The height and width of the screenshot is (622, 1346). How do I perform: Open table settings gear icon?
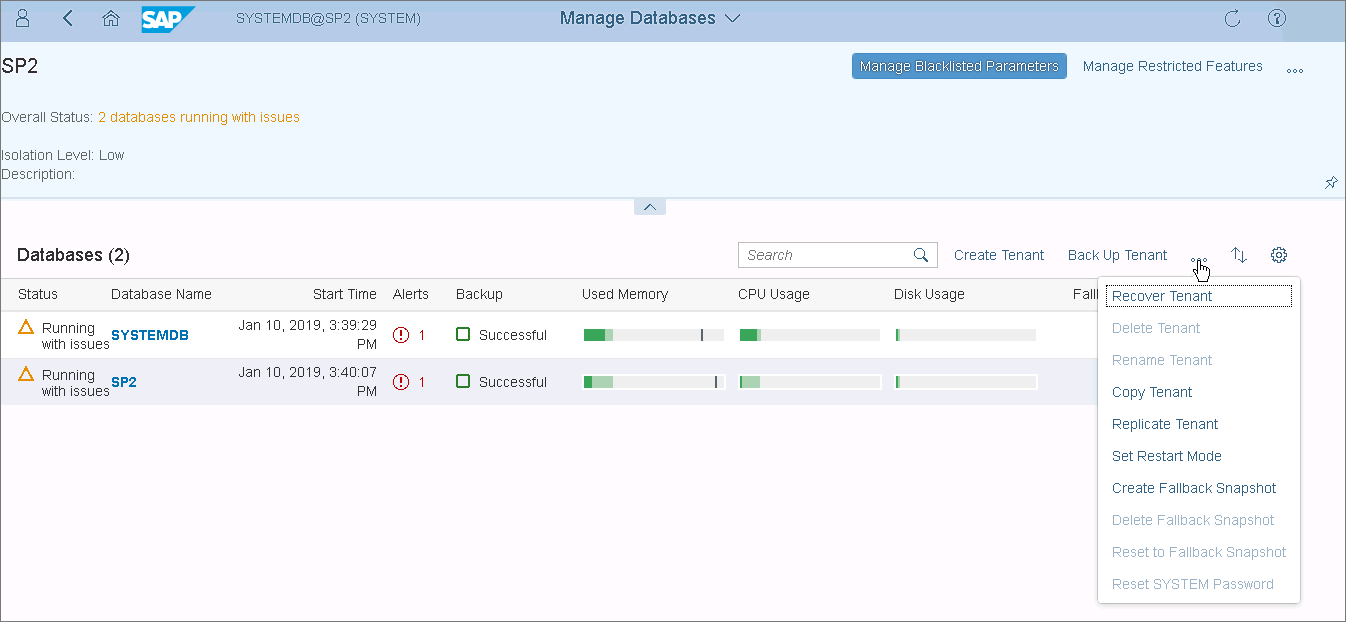tap(1279, 255)
